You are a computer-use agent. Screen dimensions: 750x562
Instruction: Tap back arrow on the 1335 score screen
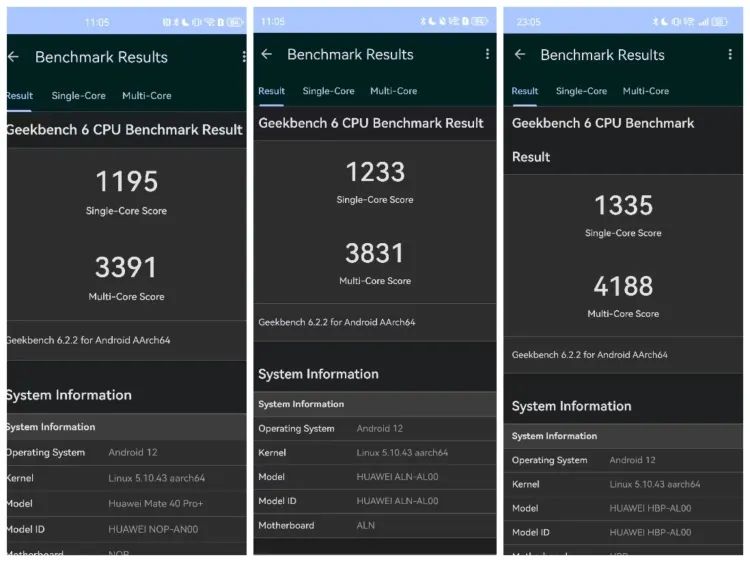519,55
